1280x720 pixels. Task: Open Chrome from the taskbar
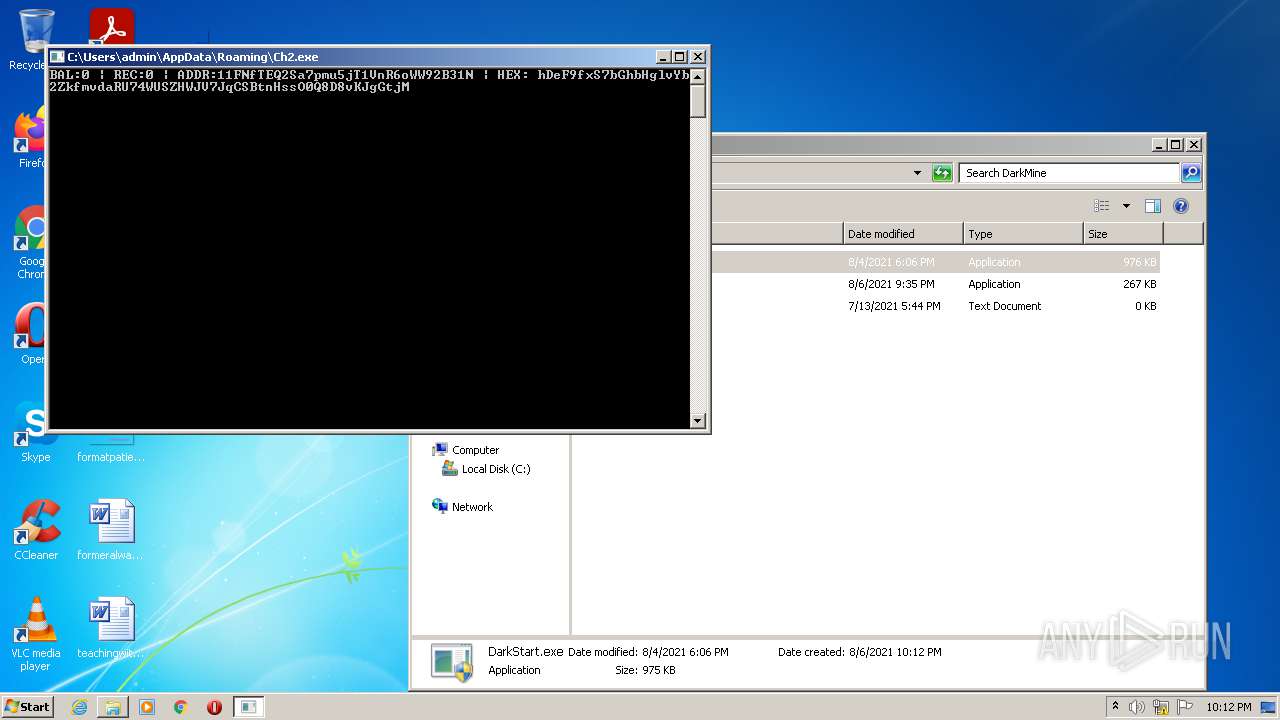tap(181, 707)
